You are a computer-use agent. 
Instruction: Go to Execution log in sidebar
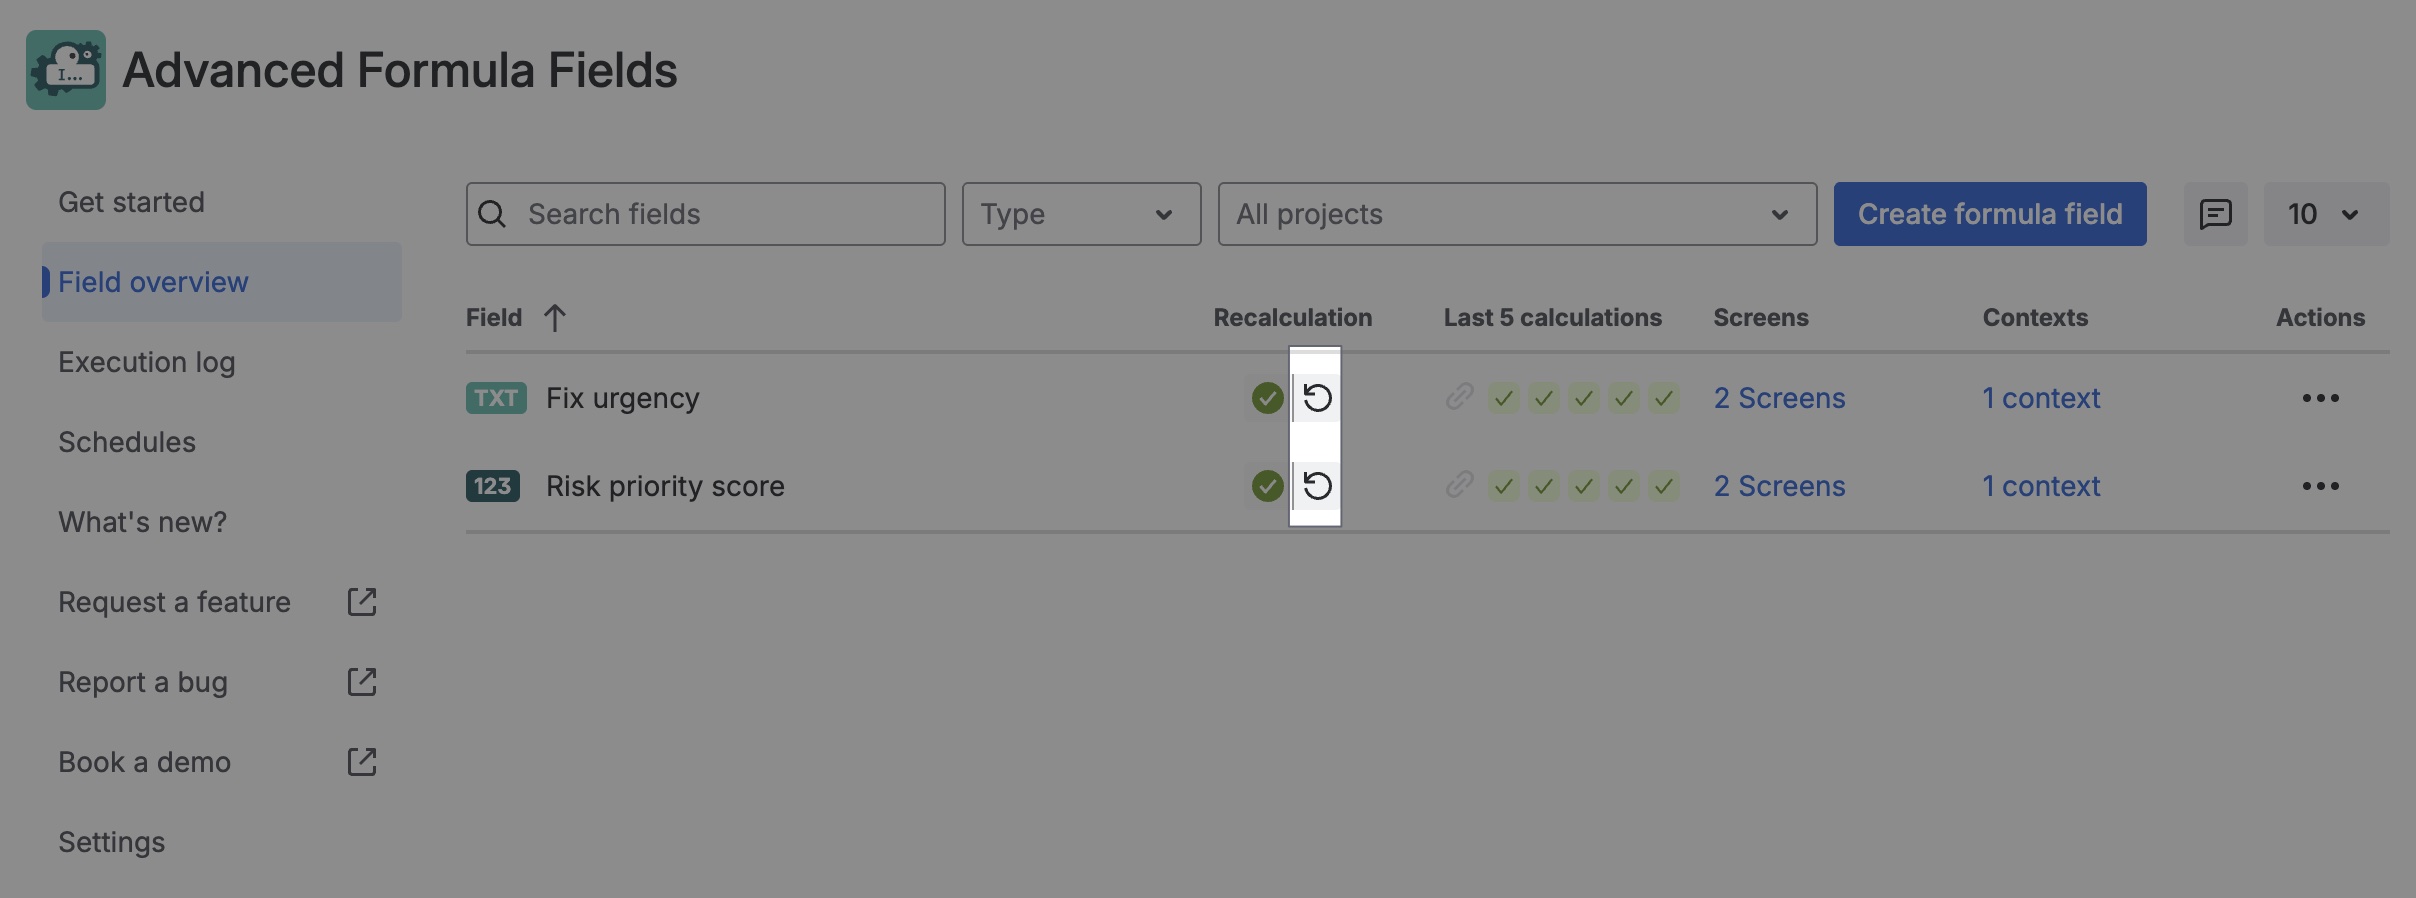(147, 362)
